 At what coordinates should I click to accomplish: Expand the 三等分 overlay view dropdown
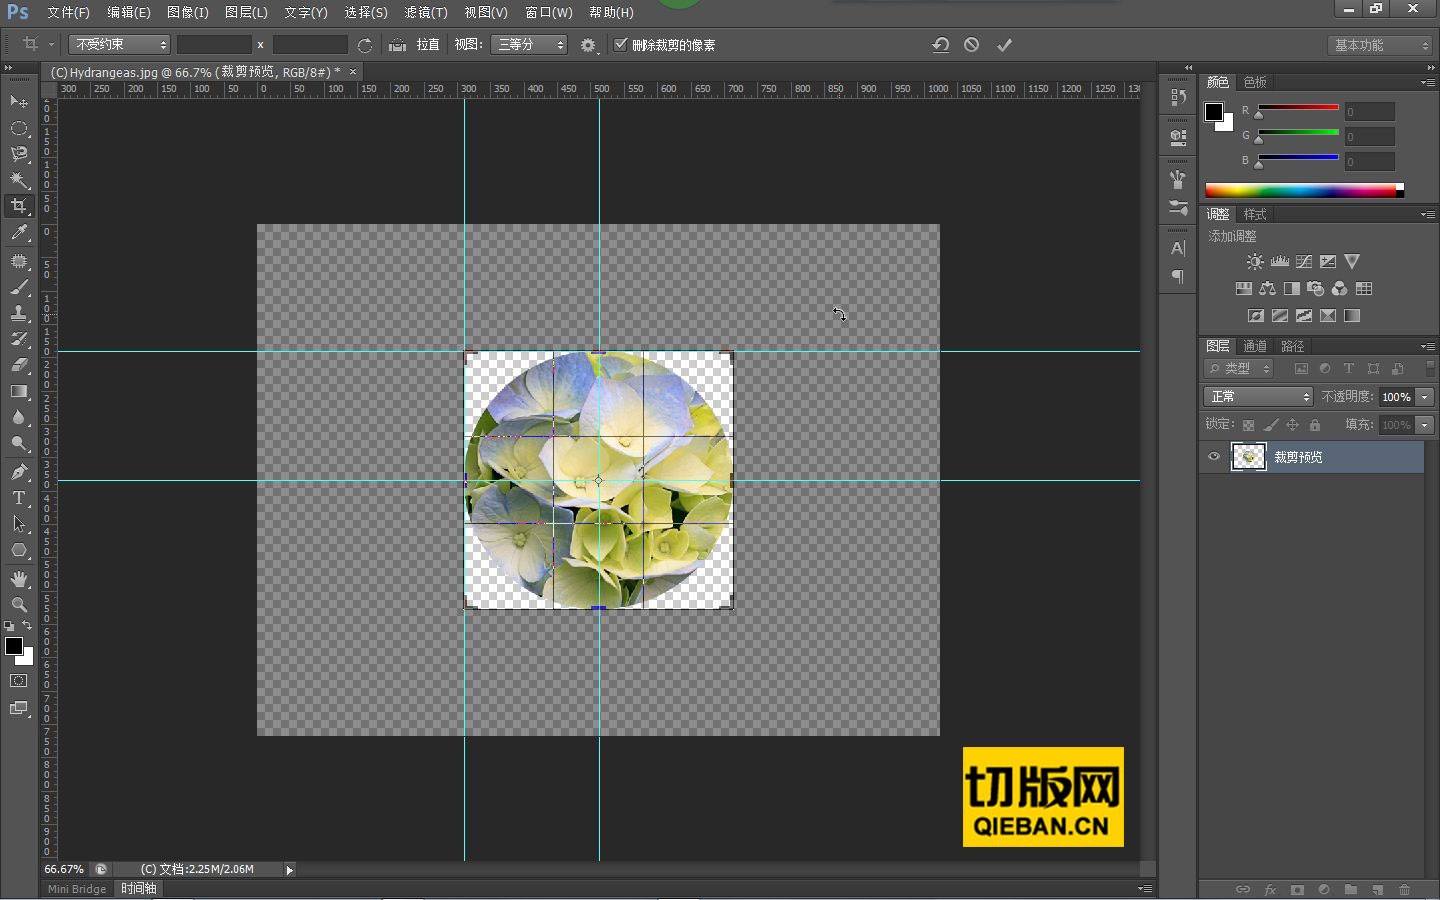click(529, 45)
